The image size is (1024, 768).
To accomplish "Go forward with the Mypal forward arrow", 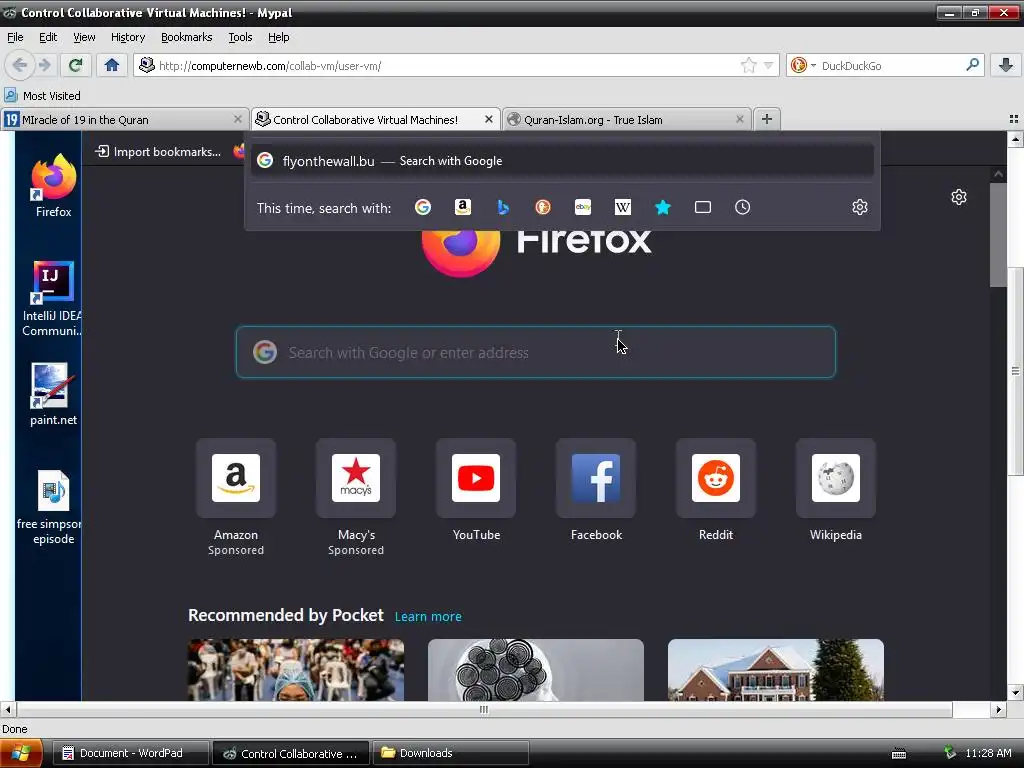I will (44, 65).
